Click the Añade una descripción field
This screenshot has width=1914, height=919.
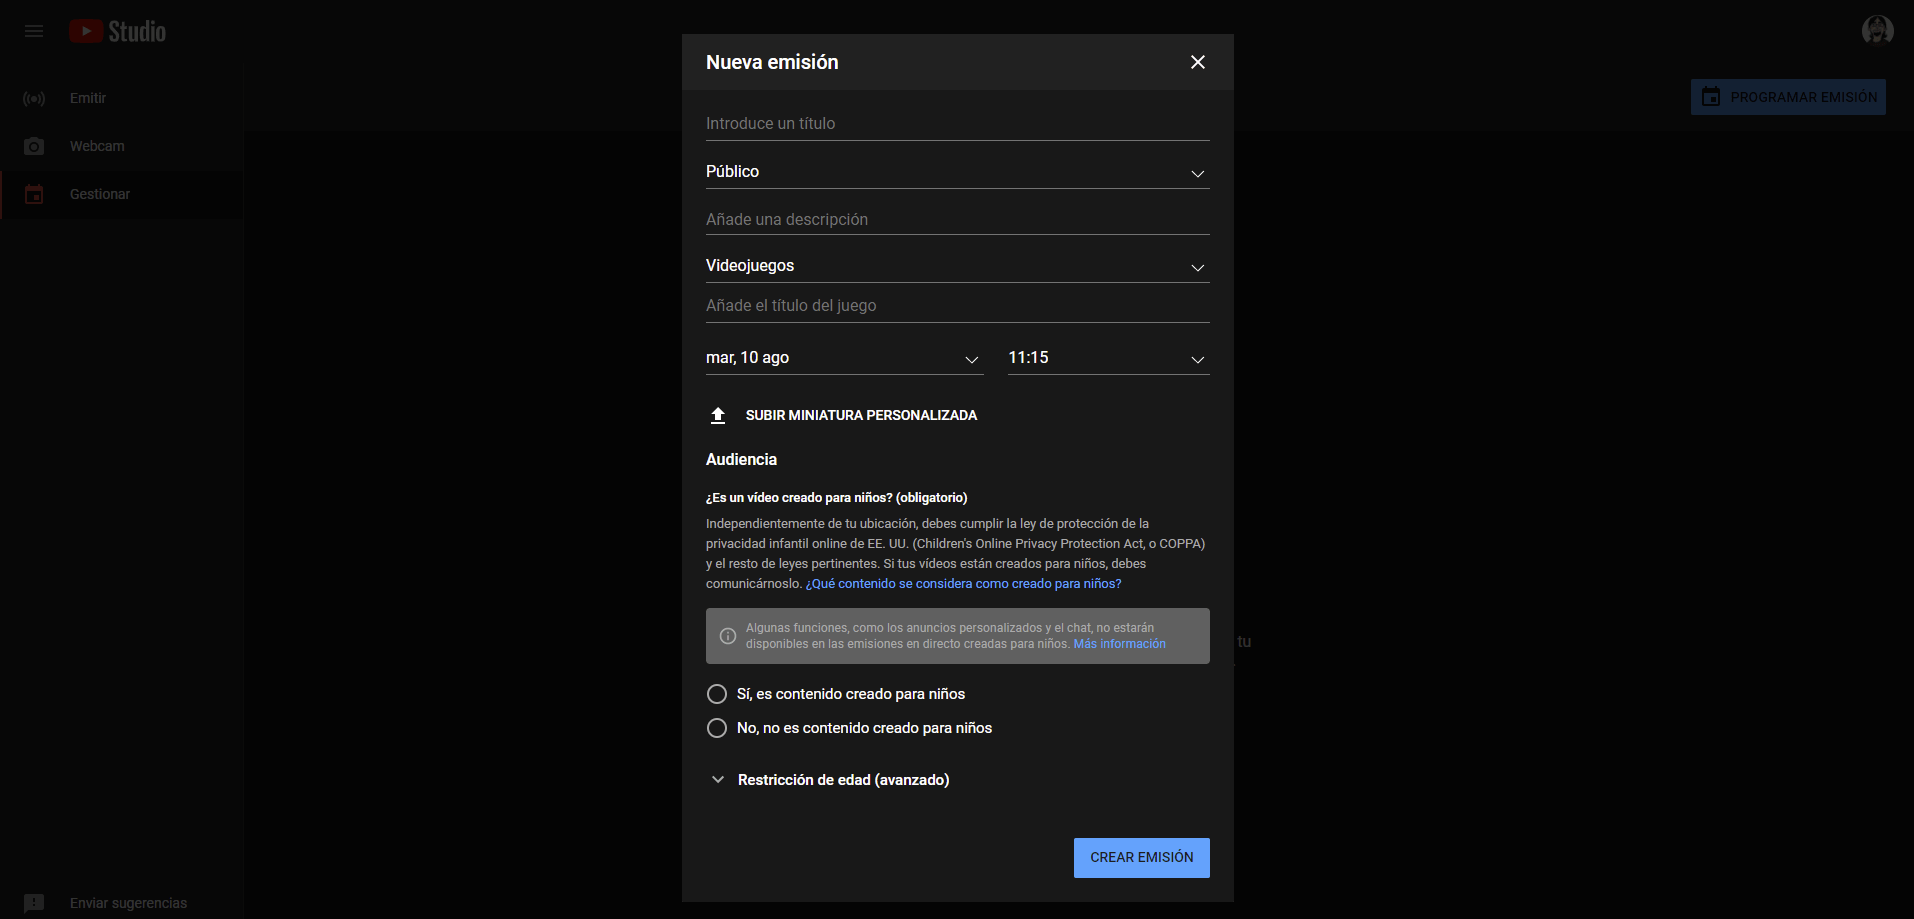(957, 220)
